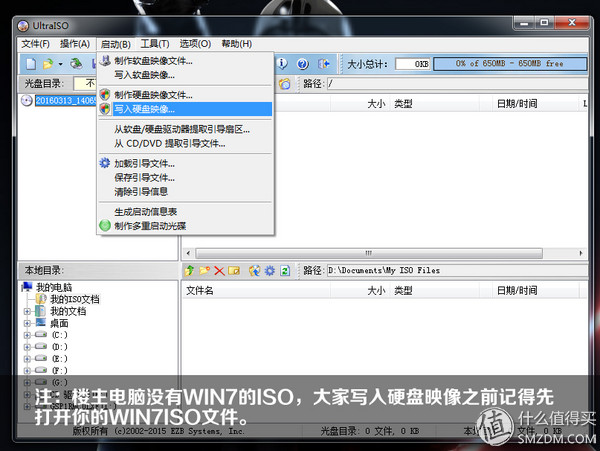Screen dimensions: 600x451
Task: Open the 选项(O) menu
Action: [x=195, y=44]
